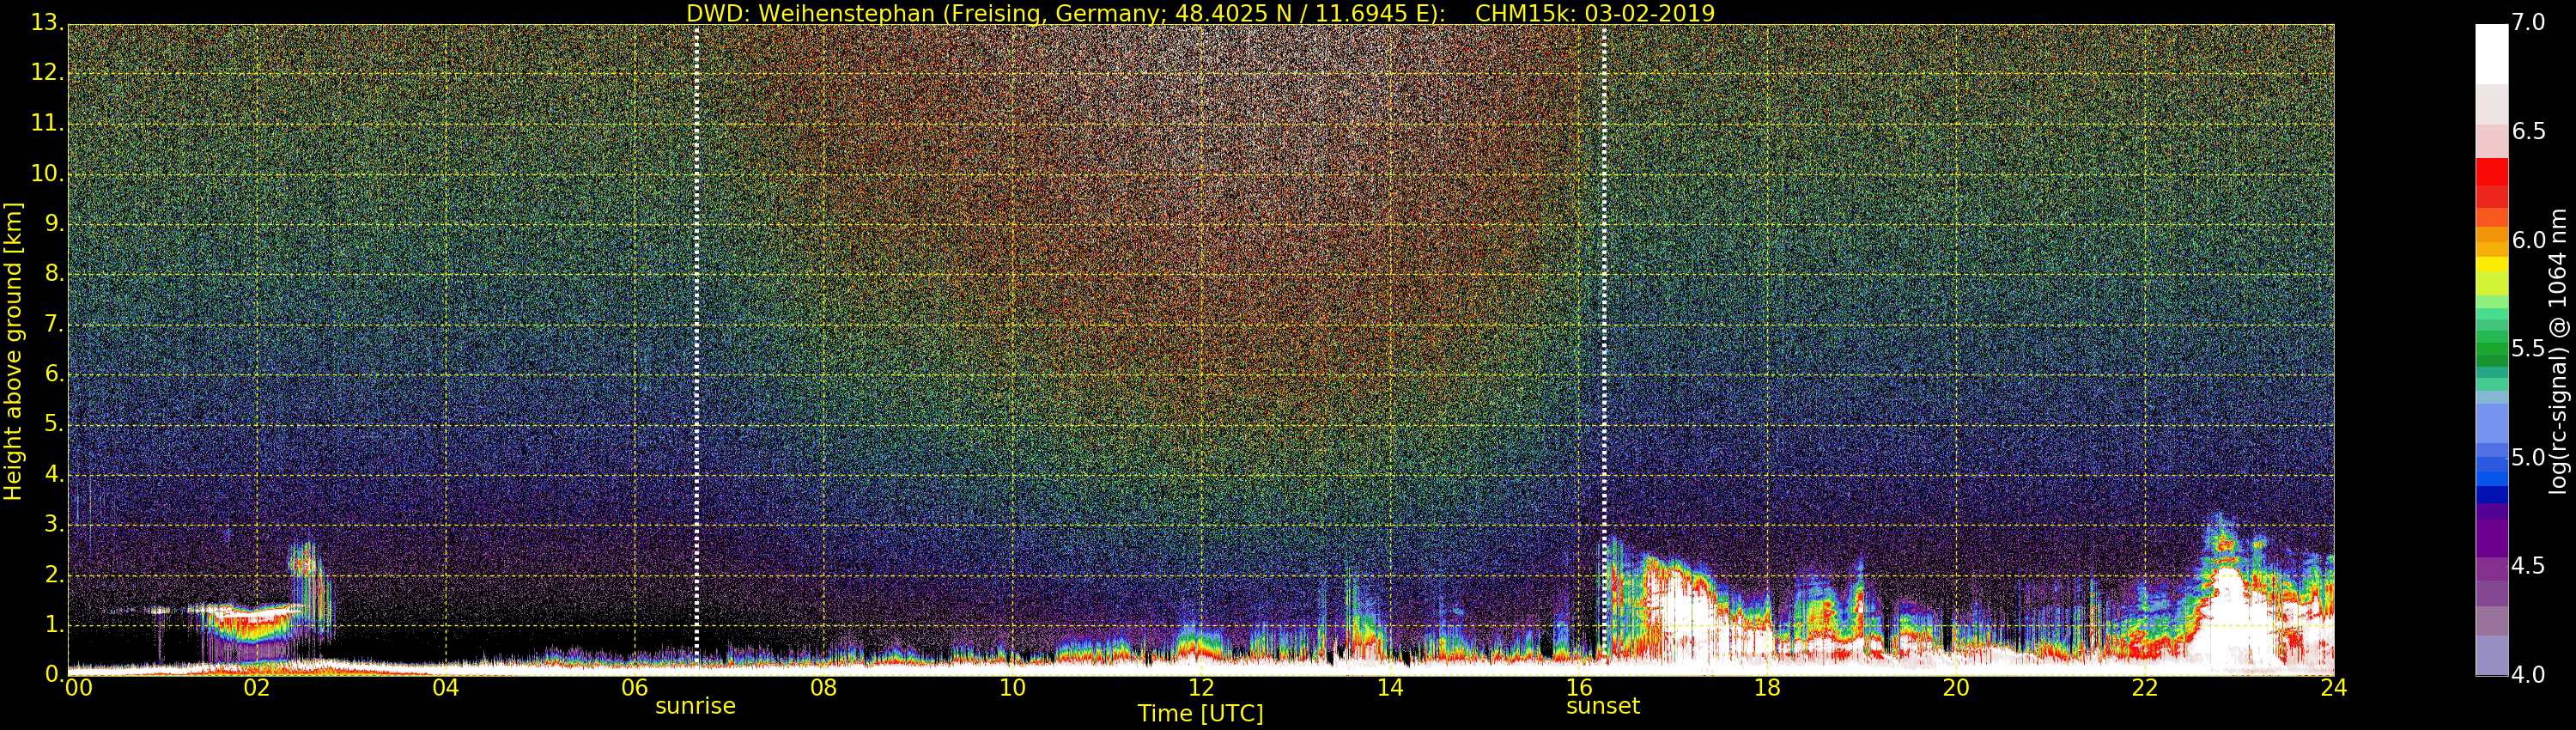The height and width of the screenshot is (730, 2576).
Task: Click the "14" time axis tick label
Action: pos(1390,687)
